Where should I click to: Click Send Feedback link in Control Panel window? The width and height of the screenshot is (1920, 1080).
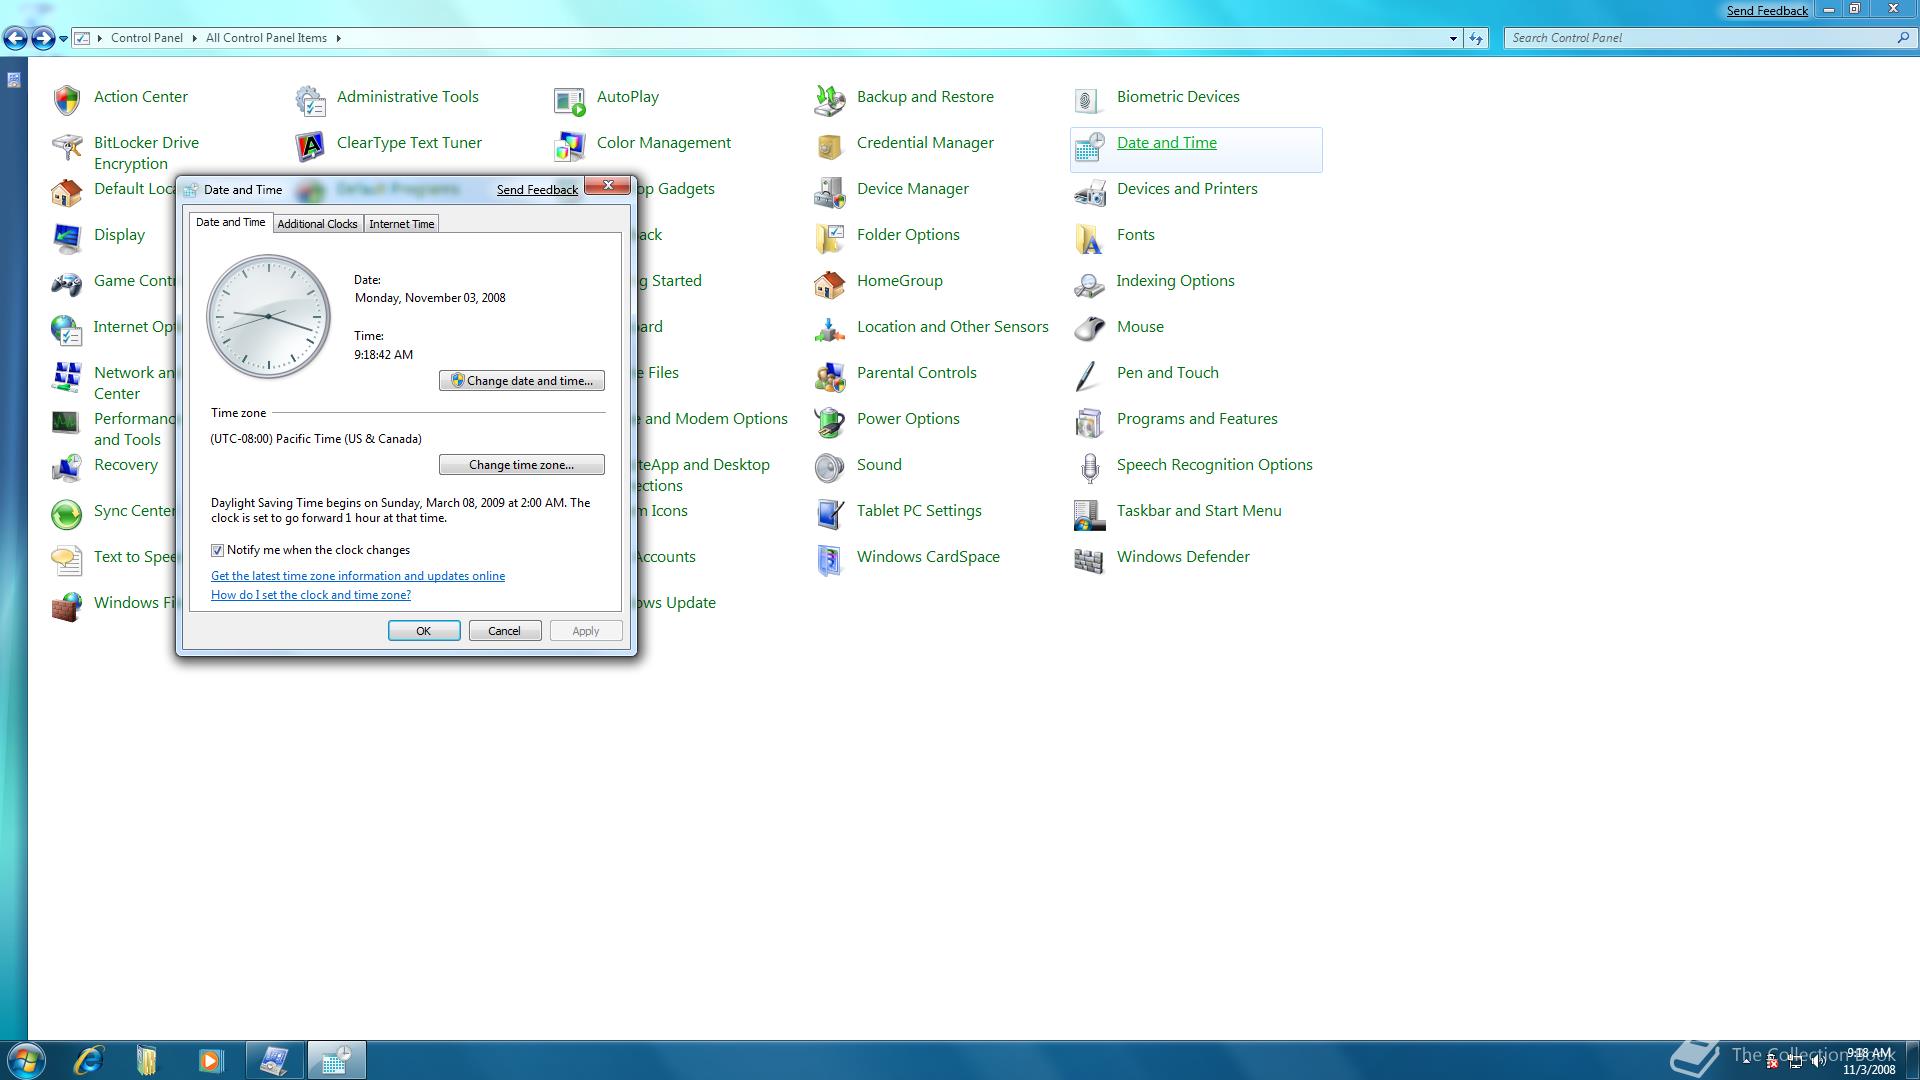(x=1767, y=11)
